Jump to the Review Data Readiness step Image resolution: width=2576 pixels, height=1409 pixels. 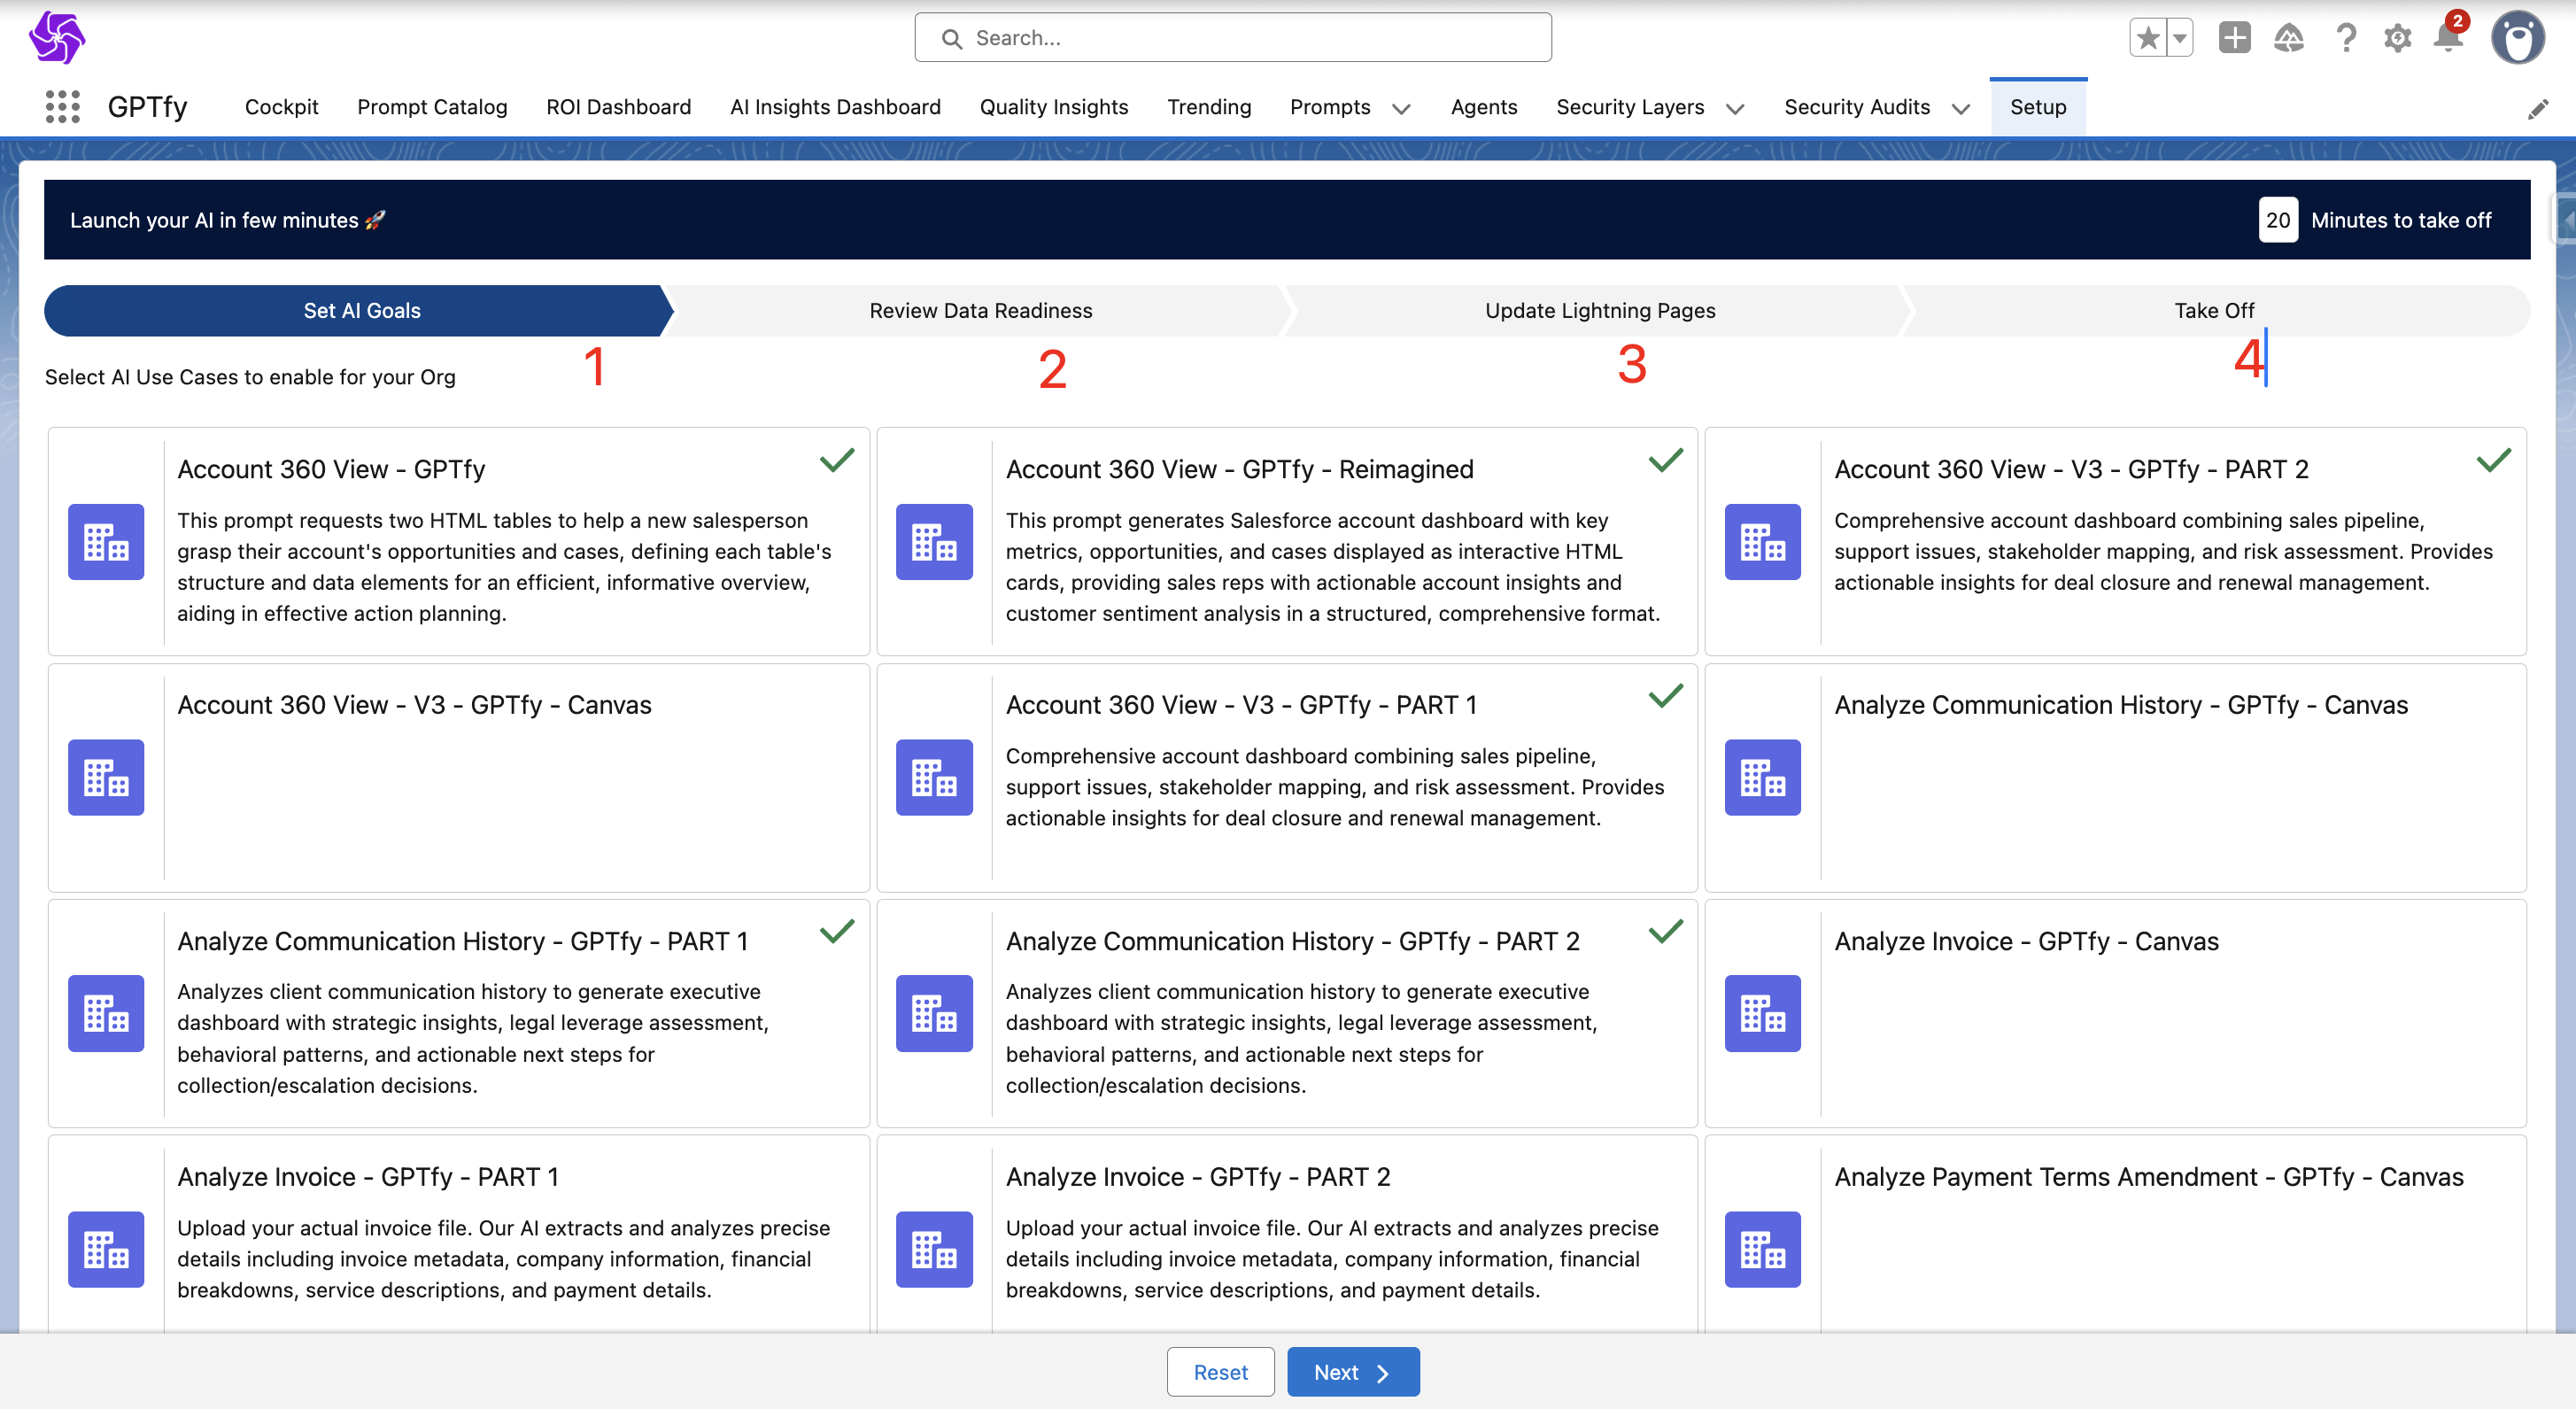pos(980,310)
